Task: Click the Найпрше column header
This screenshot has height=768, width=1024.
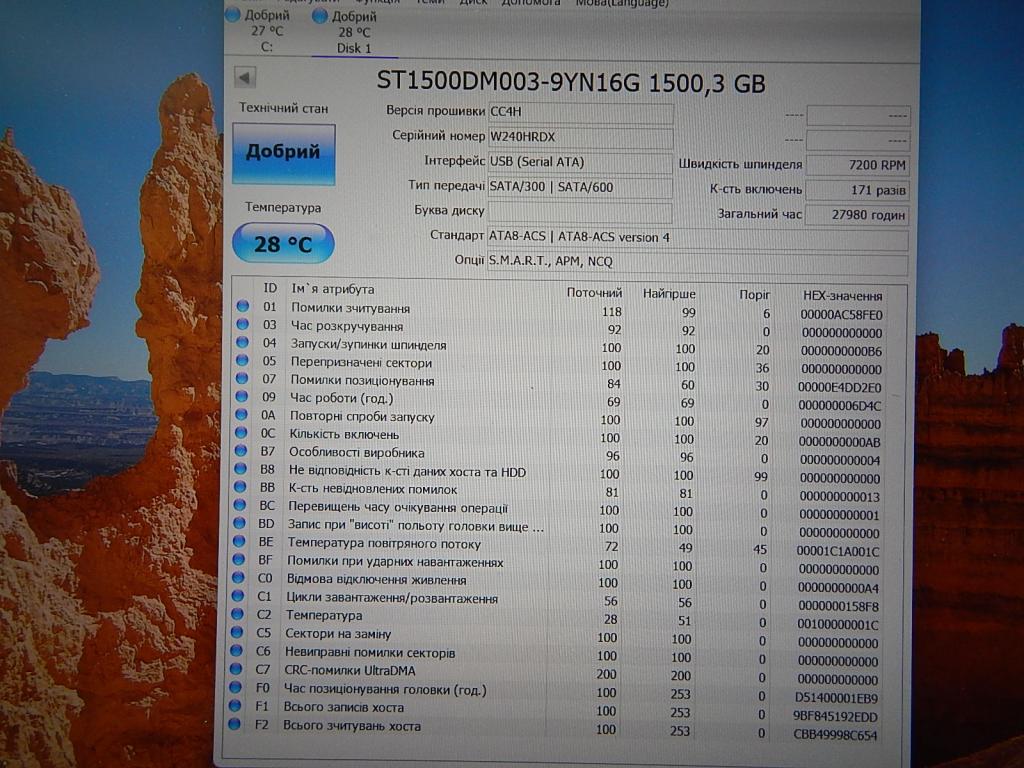Action: pyautogui.click(x=669, y=294)
